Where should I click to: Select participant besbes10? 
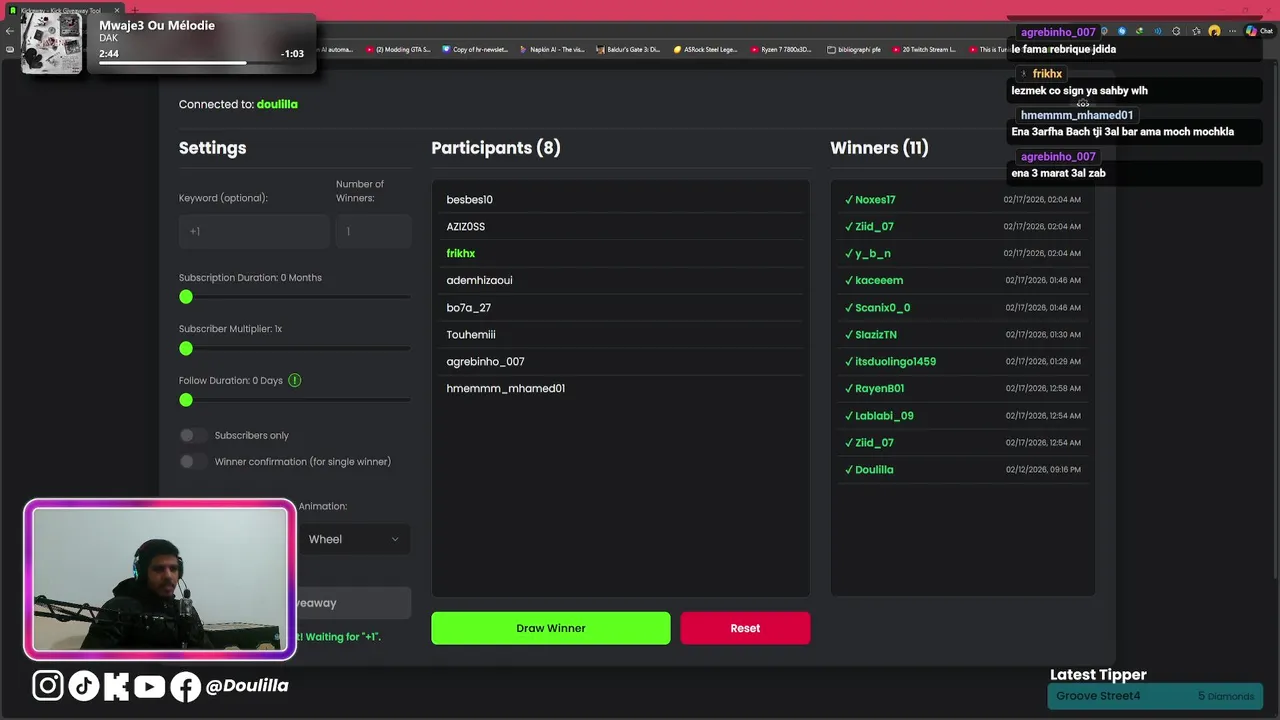click(x=620, y=199)
